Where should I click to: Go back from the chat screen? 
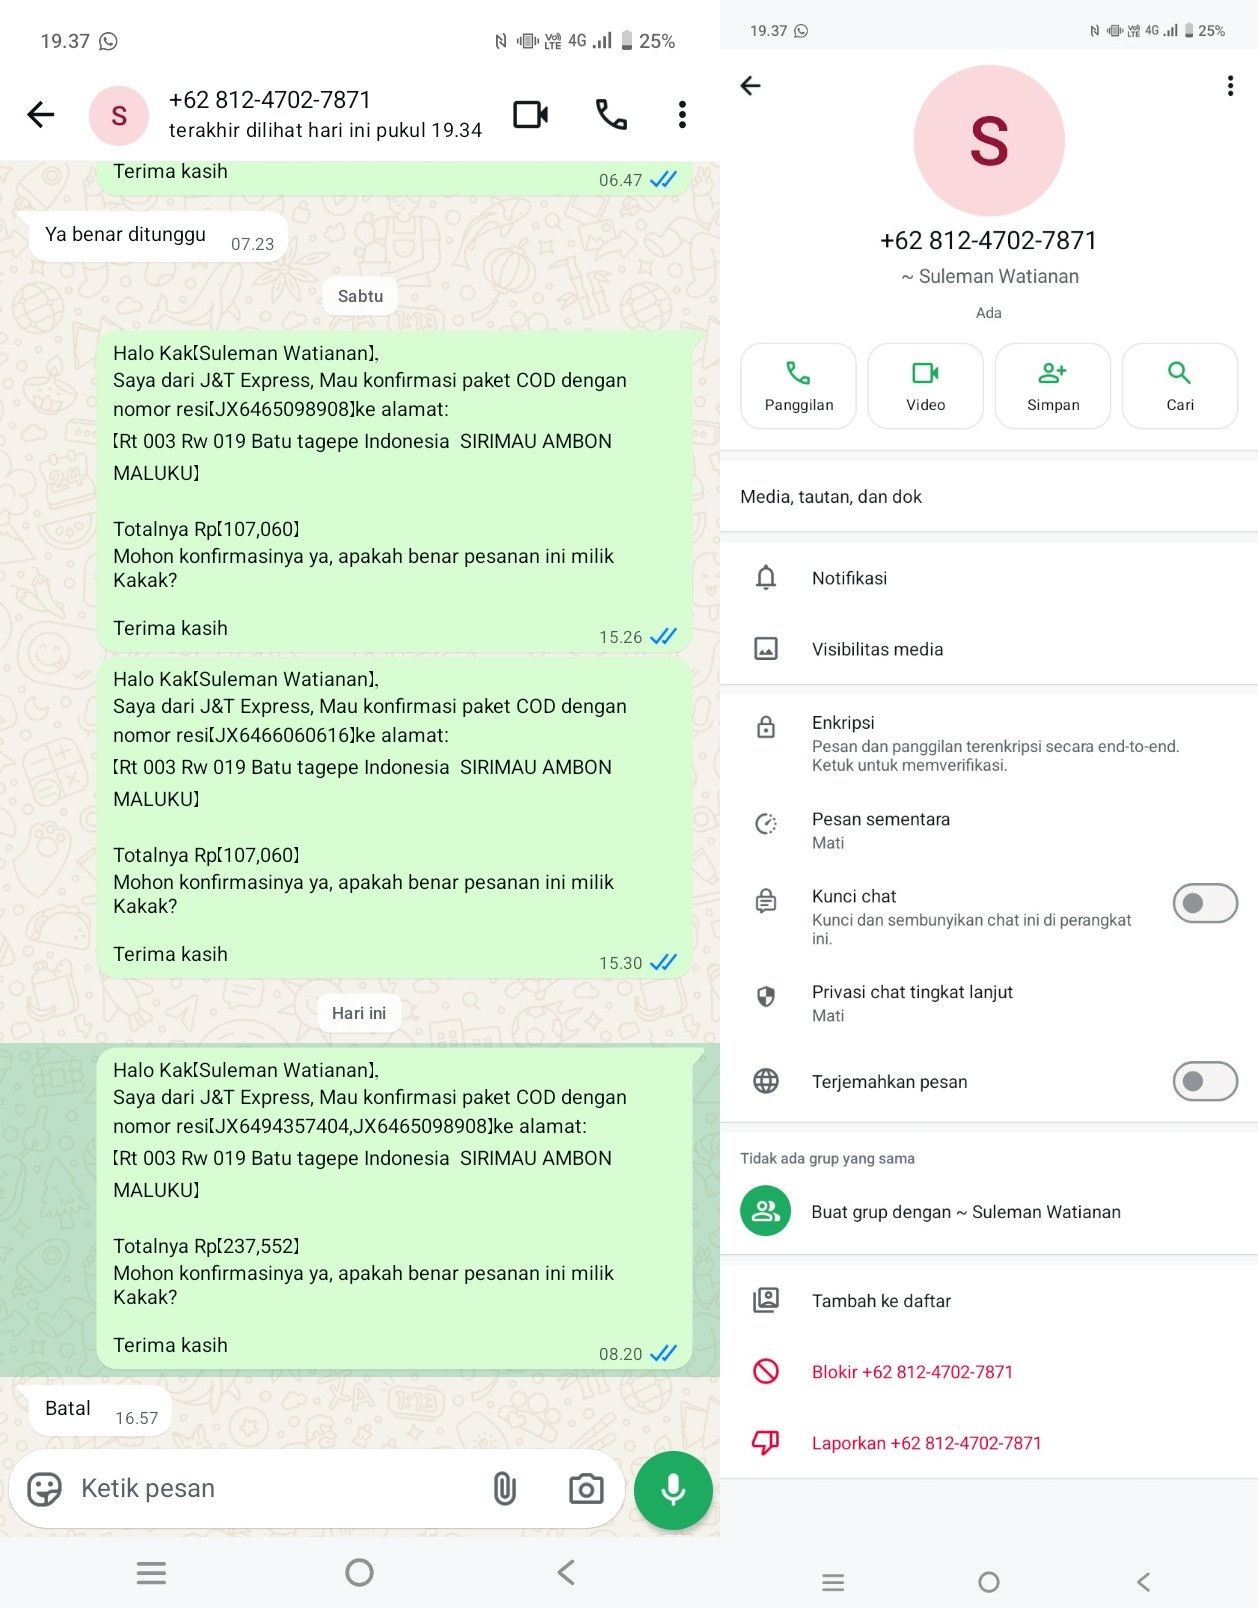tap(41, 115)
